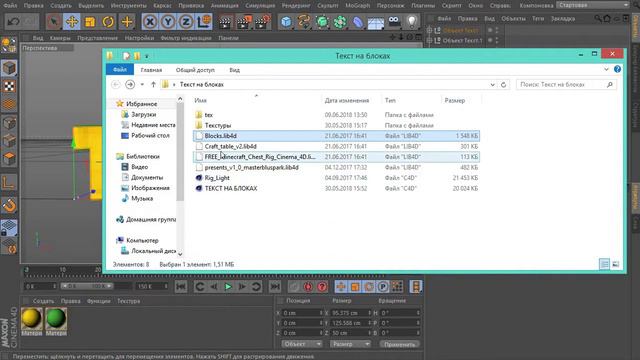Open the Фильтр индикации viewport menu
This screenshot has width=640, height=360.
[x=186, y=38]
